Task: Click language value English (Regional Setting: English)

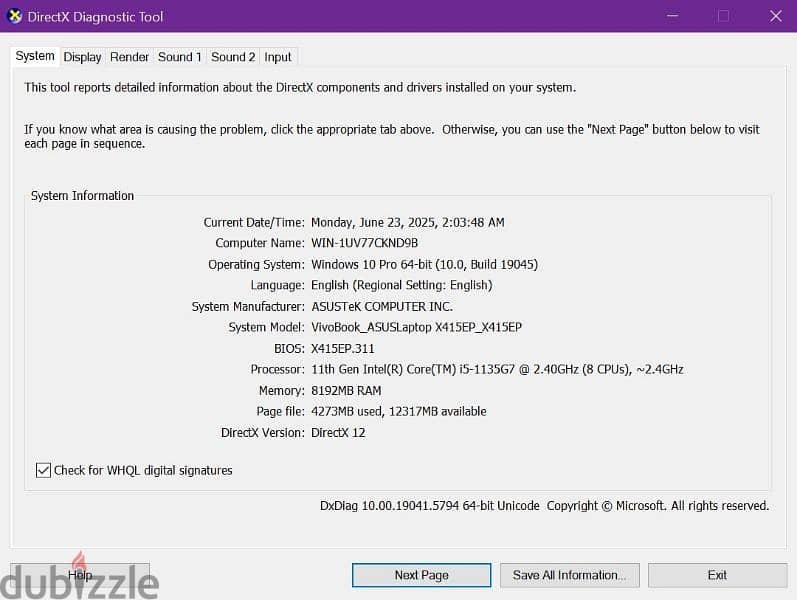Action: tap(402, 285)
